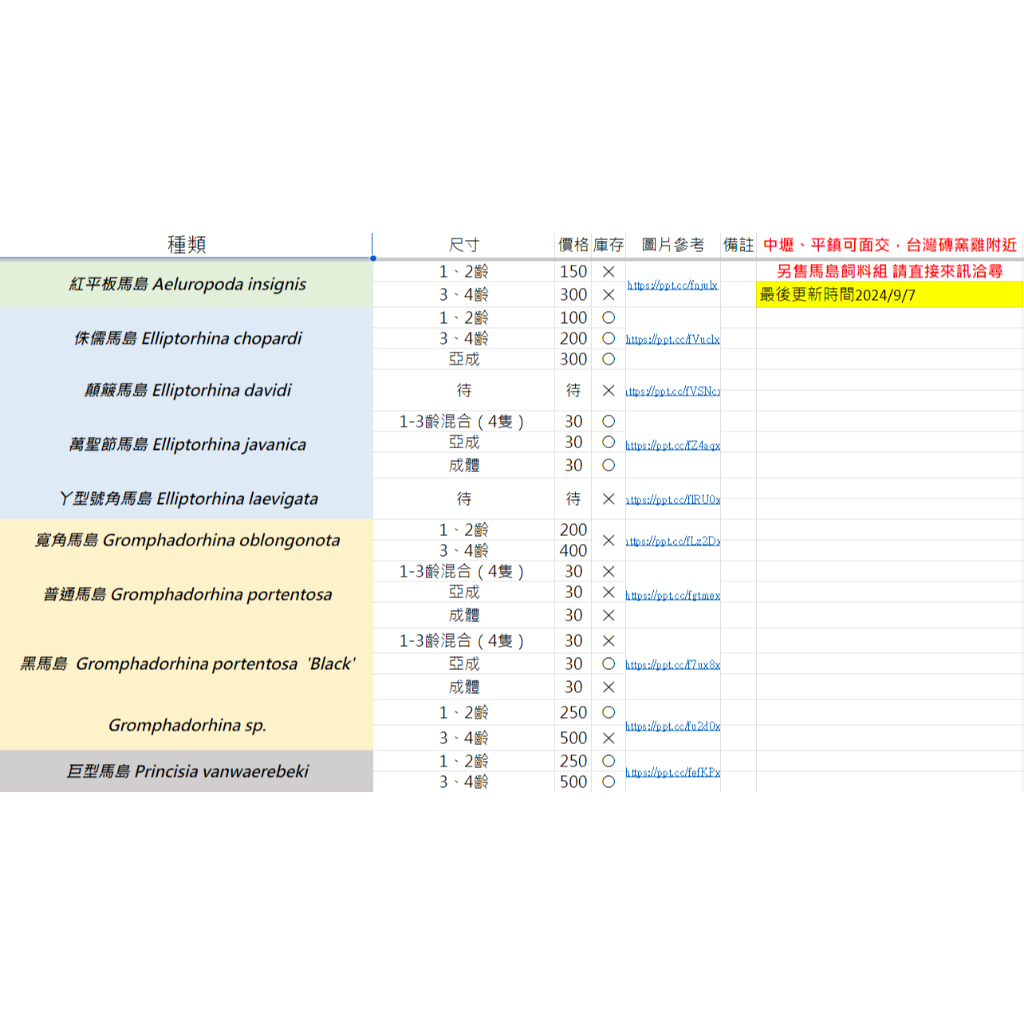Select the Gromphadorhina sp. species cell
This screenshot has width=1024, height=1024.
187,725
